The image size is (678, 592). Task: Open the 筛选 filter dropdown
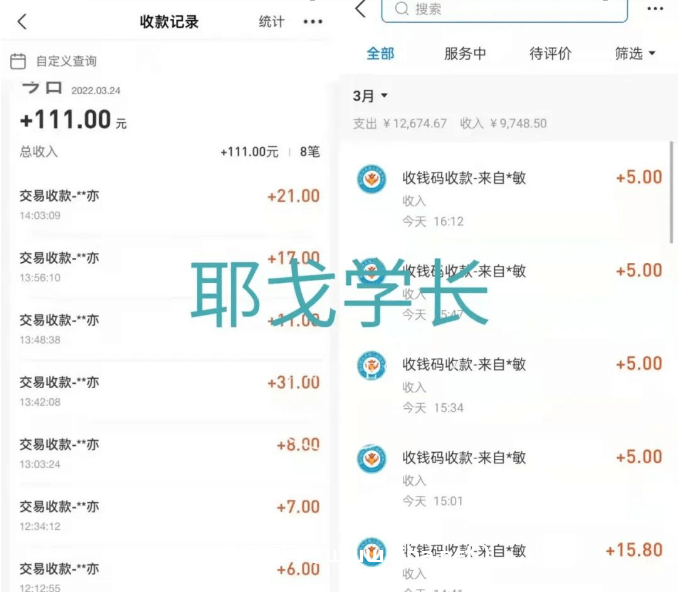635,54
